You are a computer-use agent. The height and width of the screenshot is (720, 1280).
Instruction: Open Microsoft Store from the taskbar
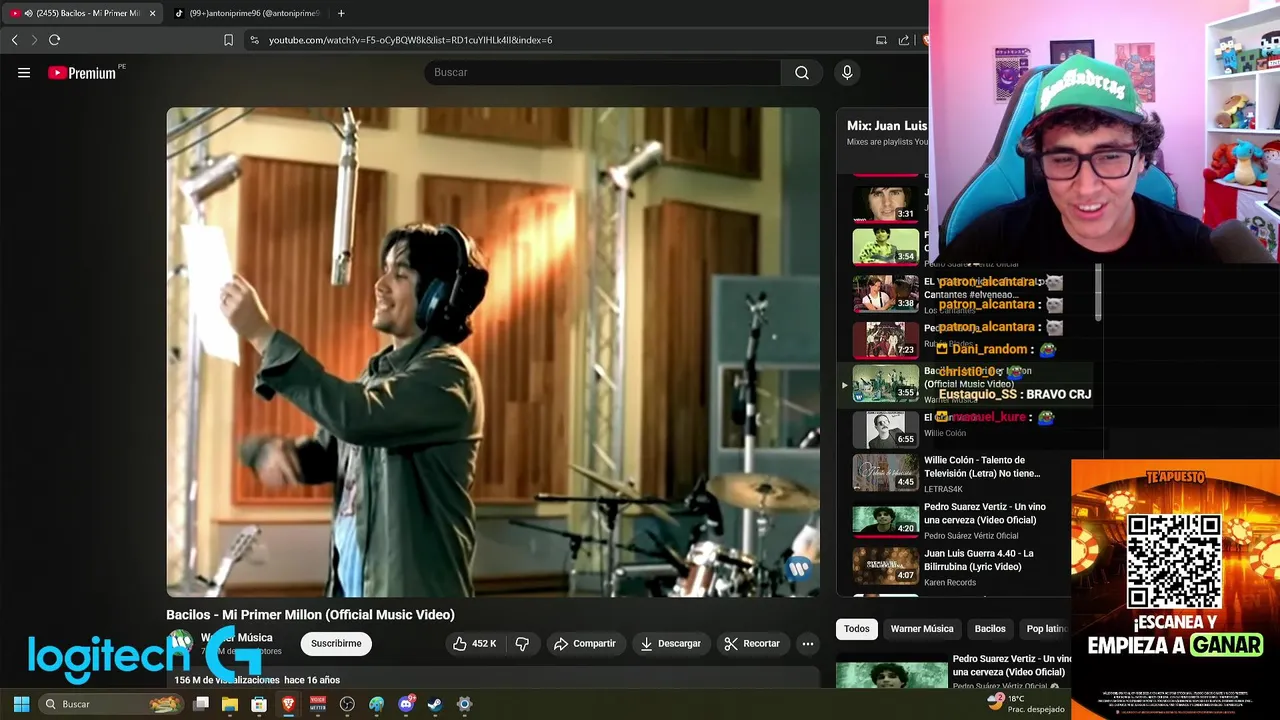click(x=259, y=704)
